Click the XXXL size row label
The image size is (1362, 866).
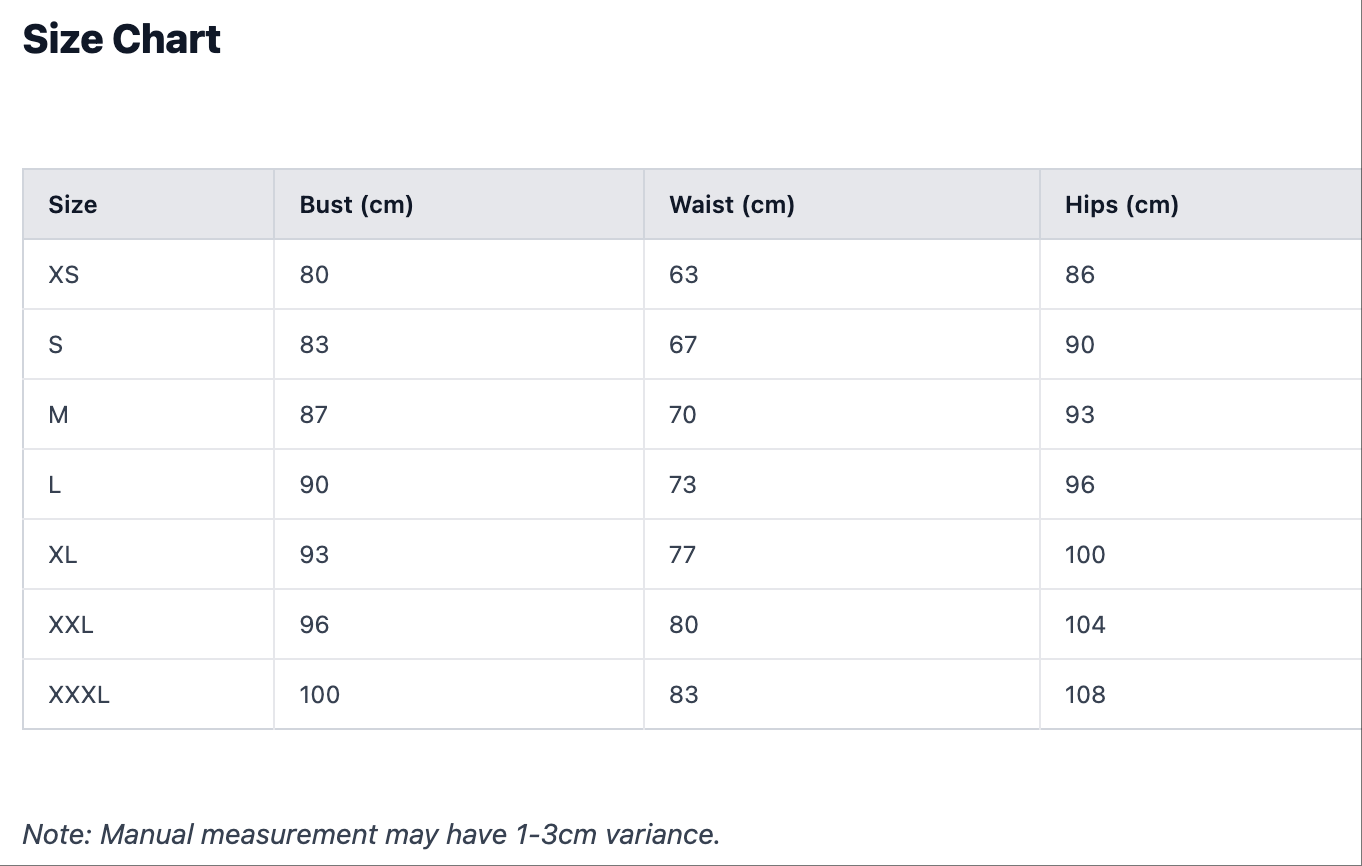(x=79, y=695)
